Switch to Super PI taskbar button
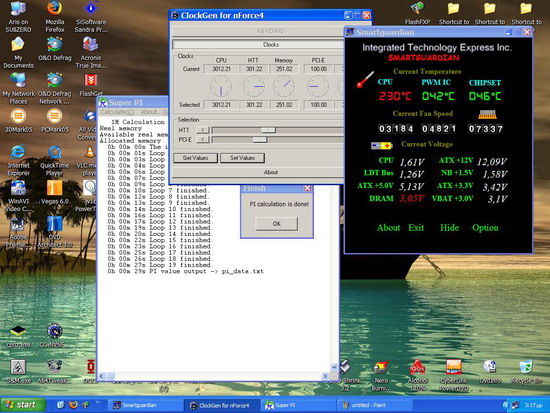The width and height of the screenshot is (550, 413). (x=298, y=405)
